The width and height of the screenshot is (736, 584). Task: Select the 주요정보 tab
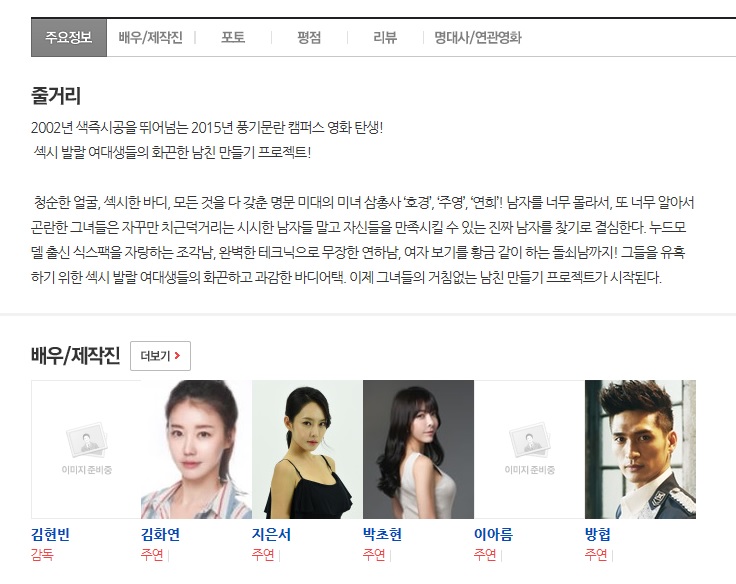pos(69,38)
